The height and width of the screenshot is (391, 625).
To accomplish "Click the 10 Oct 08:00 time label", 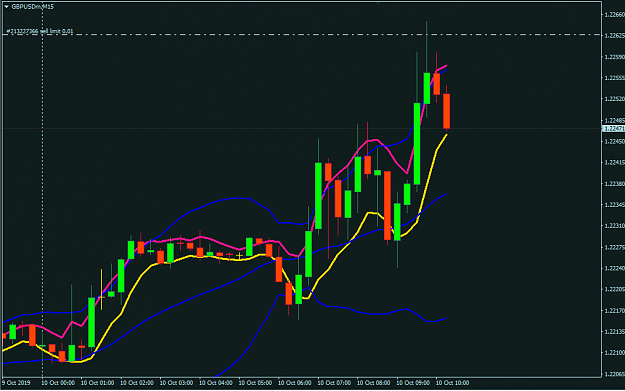I will (x=373, y=383).
